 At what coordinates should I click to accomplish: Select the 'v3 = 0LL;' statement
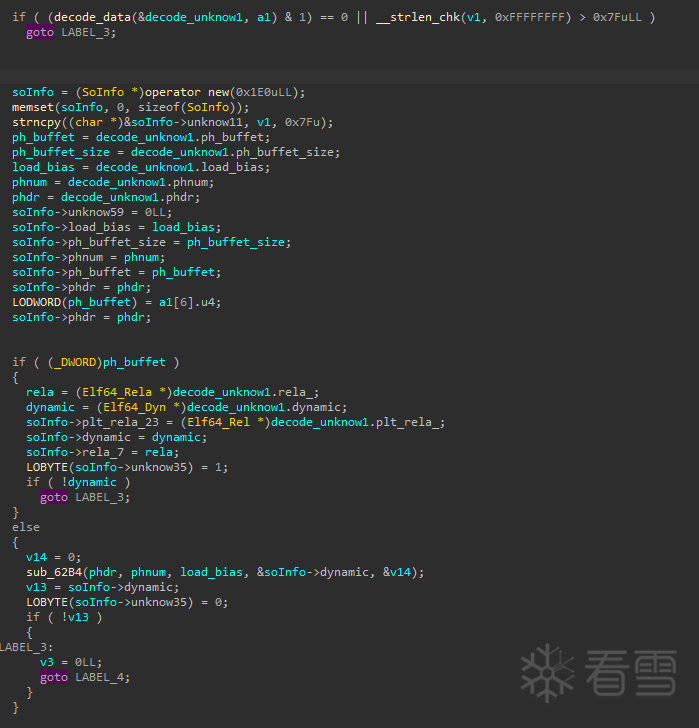tap(71, 662)
